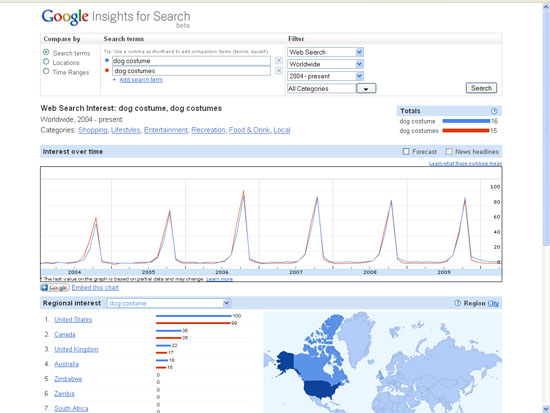Image resolution: width=550 pixels, height=413 pixels.
Task: Enable the Forecast checkbox
Action: point(406,152)
